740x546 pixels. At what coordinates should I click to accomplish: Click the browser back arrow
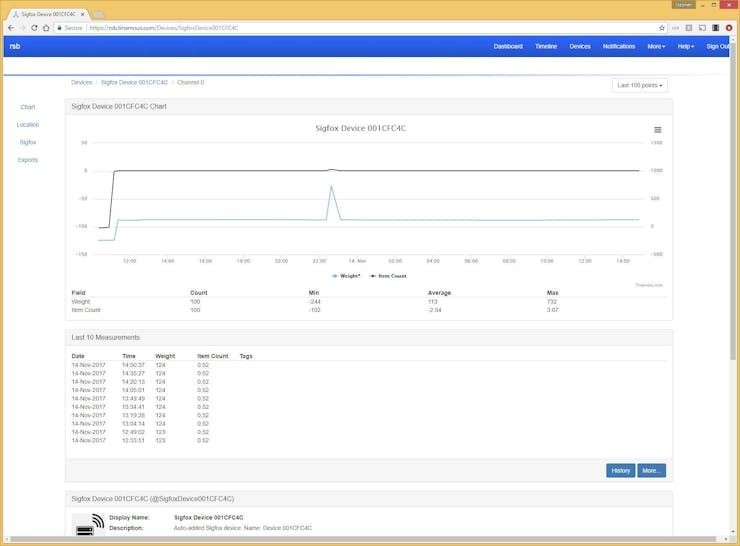[10, 28]
